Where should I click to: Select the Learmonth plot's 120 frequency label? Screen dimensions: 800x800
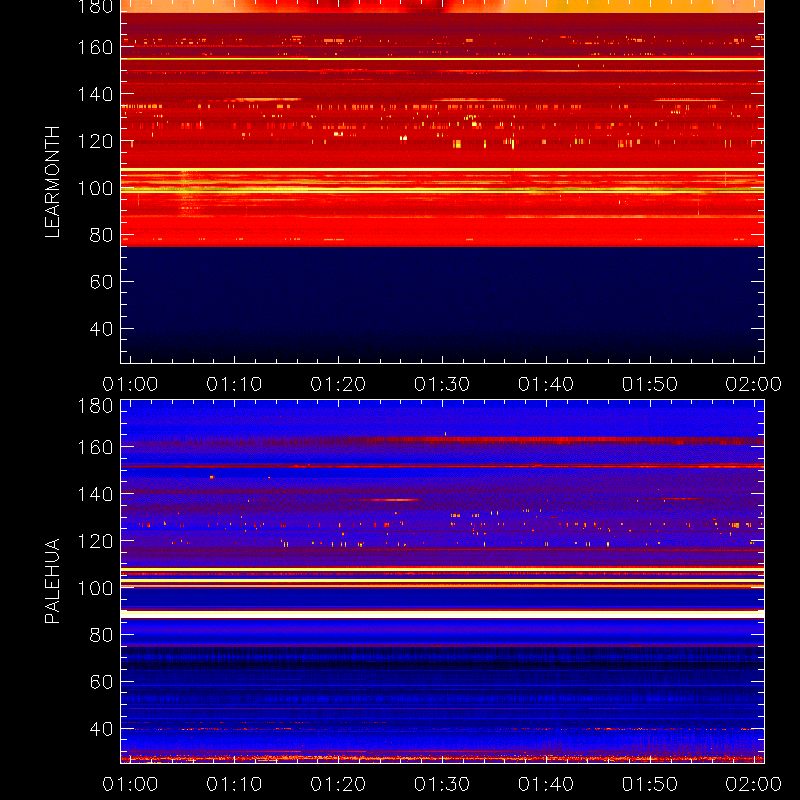coord(95,141)
